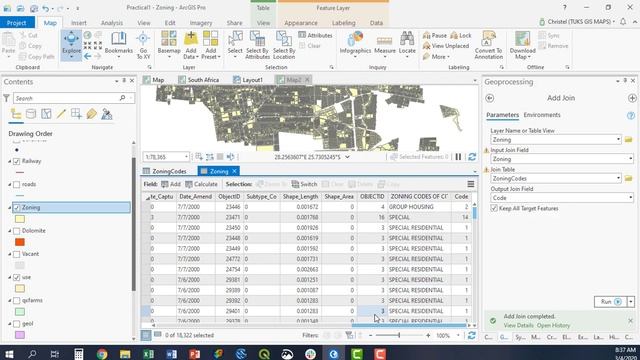Viewport: 640px width, 360px height.
Task: Toggle visibility of the qsfarms layer
Action: point(17,300)
